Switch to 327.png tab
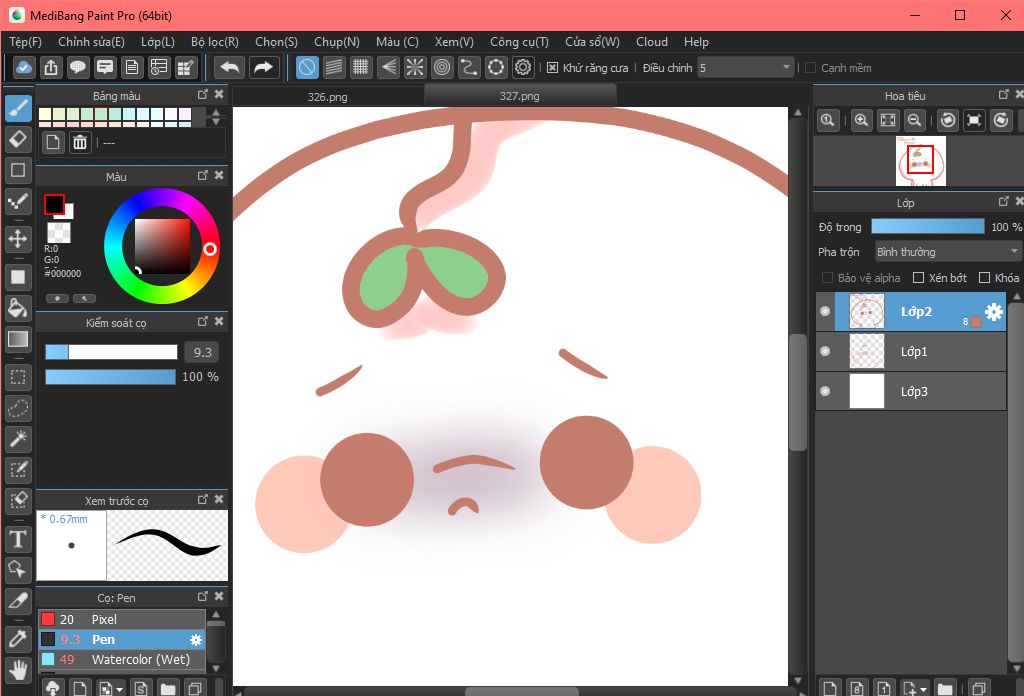This screenshot has width=1024, height=696. click(x=520, y=96)
